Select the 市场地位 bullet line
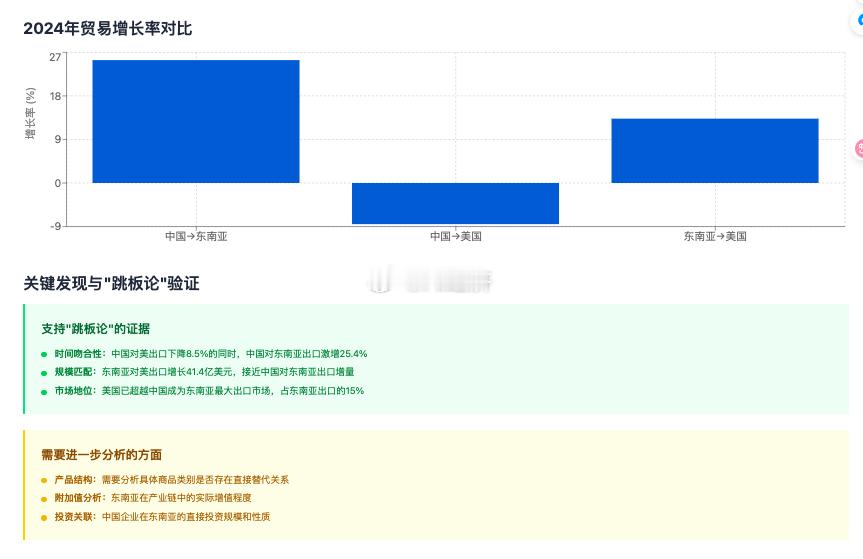 (203, 391)
